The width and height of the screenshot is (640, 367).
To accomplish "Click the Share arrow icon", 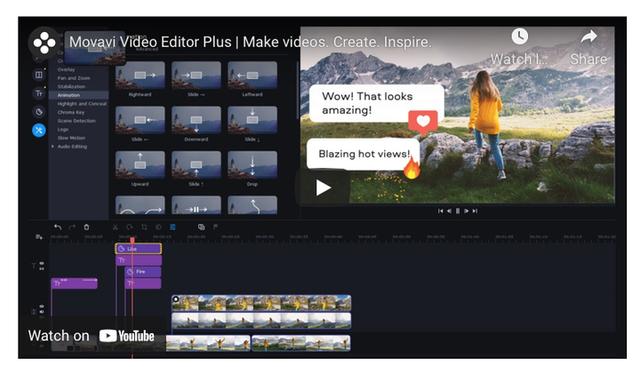I will point(589,37).
